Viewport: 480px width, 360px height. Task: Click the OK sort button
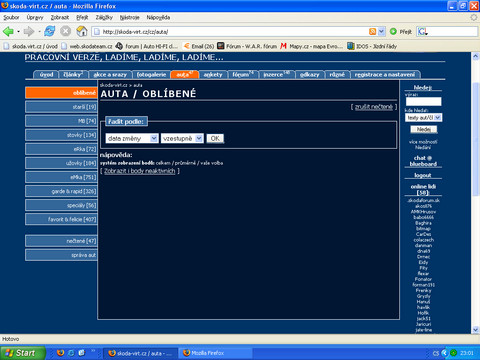click(215, 138)
